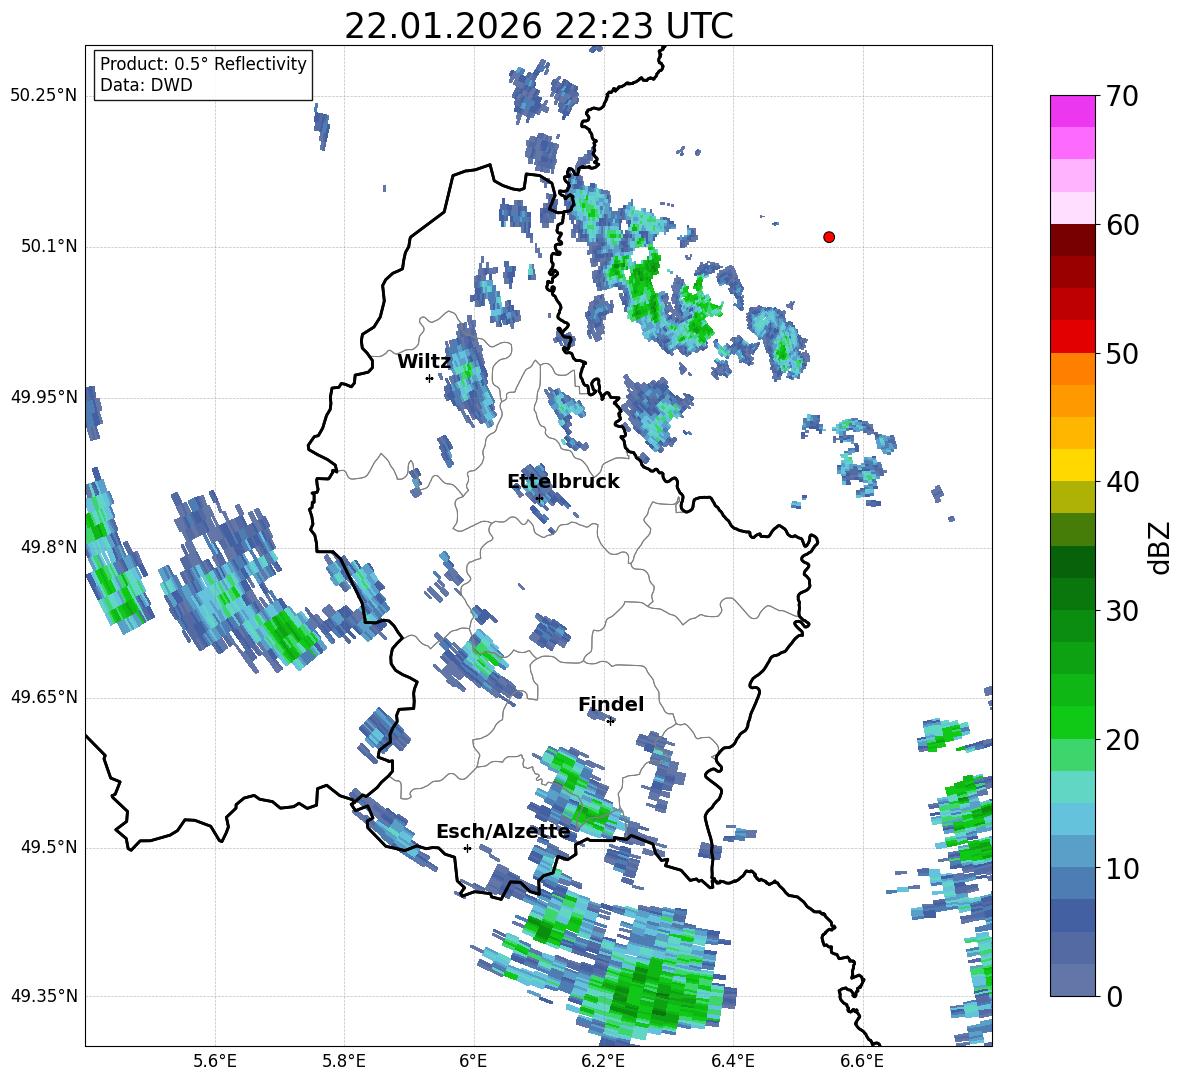
Task: Click the Ettelbruck city label
Action: (563, 482)
